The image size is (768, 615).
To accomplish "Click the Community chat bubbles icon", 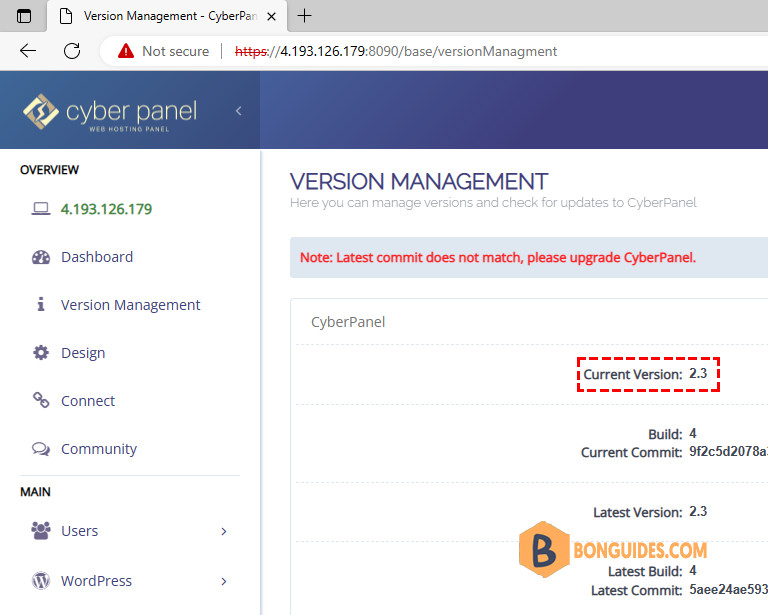I will click(x=41, y=449).
